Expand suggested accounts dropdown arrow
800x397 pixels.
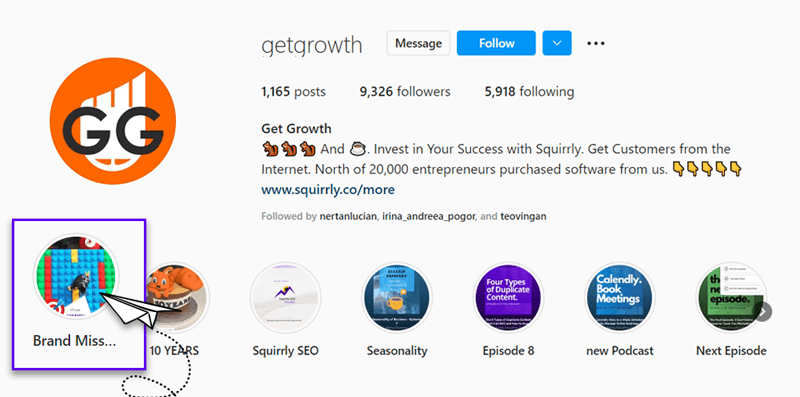coord(557,43)
